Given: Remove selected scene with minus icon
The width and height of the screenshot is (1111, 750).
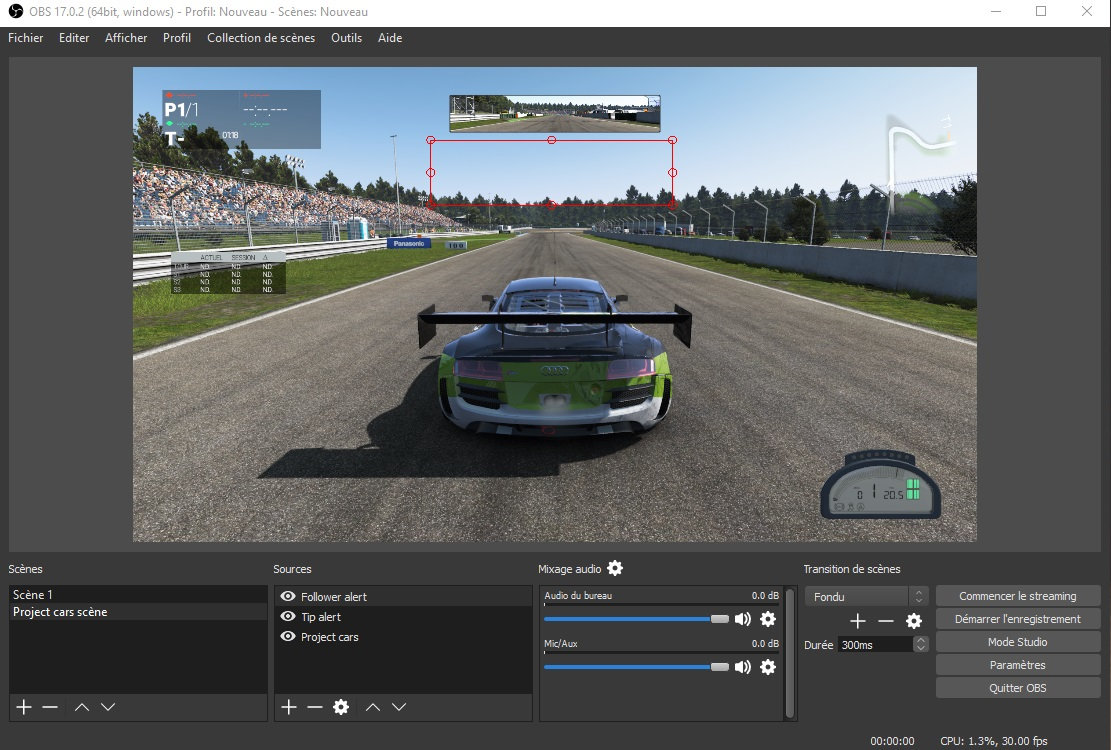Looking at the screenshot, I should [x=50, y=707].
